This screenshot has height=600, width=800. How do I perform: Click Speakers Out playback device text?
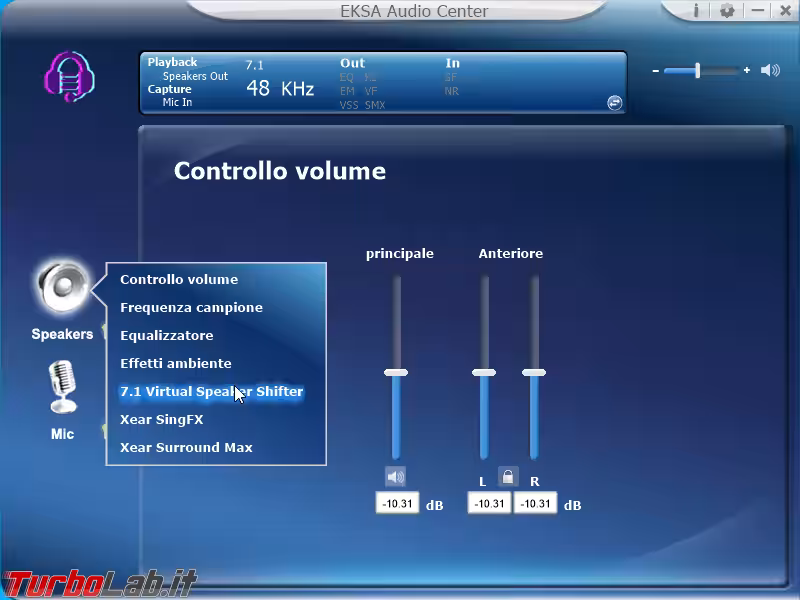195,76
